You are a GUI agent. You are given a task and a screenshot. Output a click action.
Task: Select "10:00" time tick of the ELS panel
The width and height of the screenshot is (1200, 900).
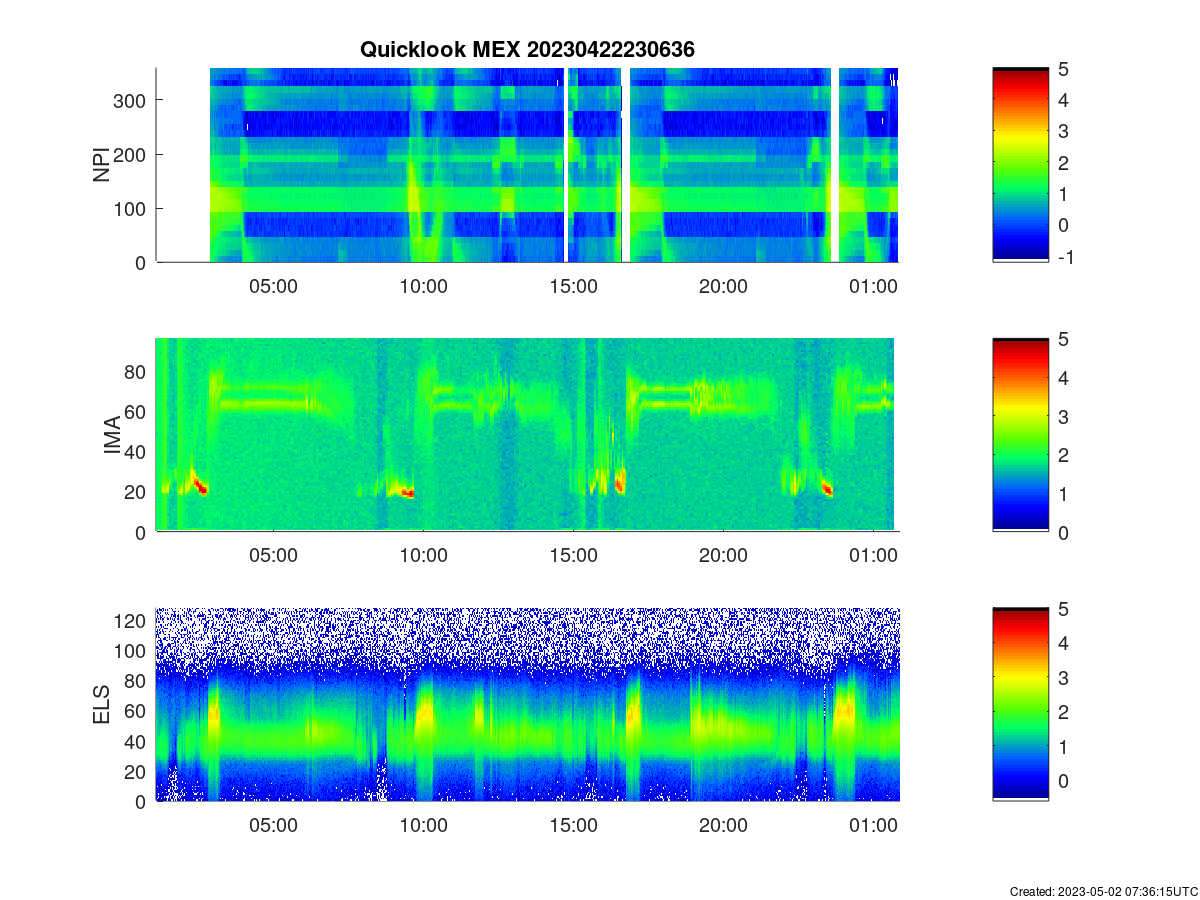tap(423, 826)
